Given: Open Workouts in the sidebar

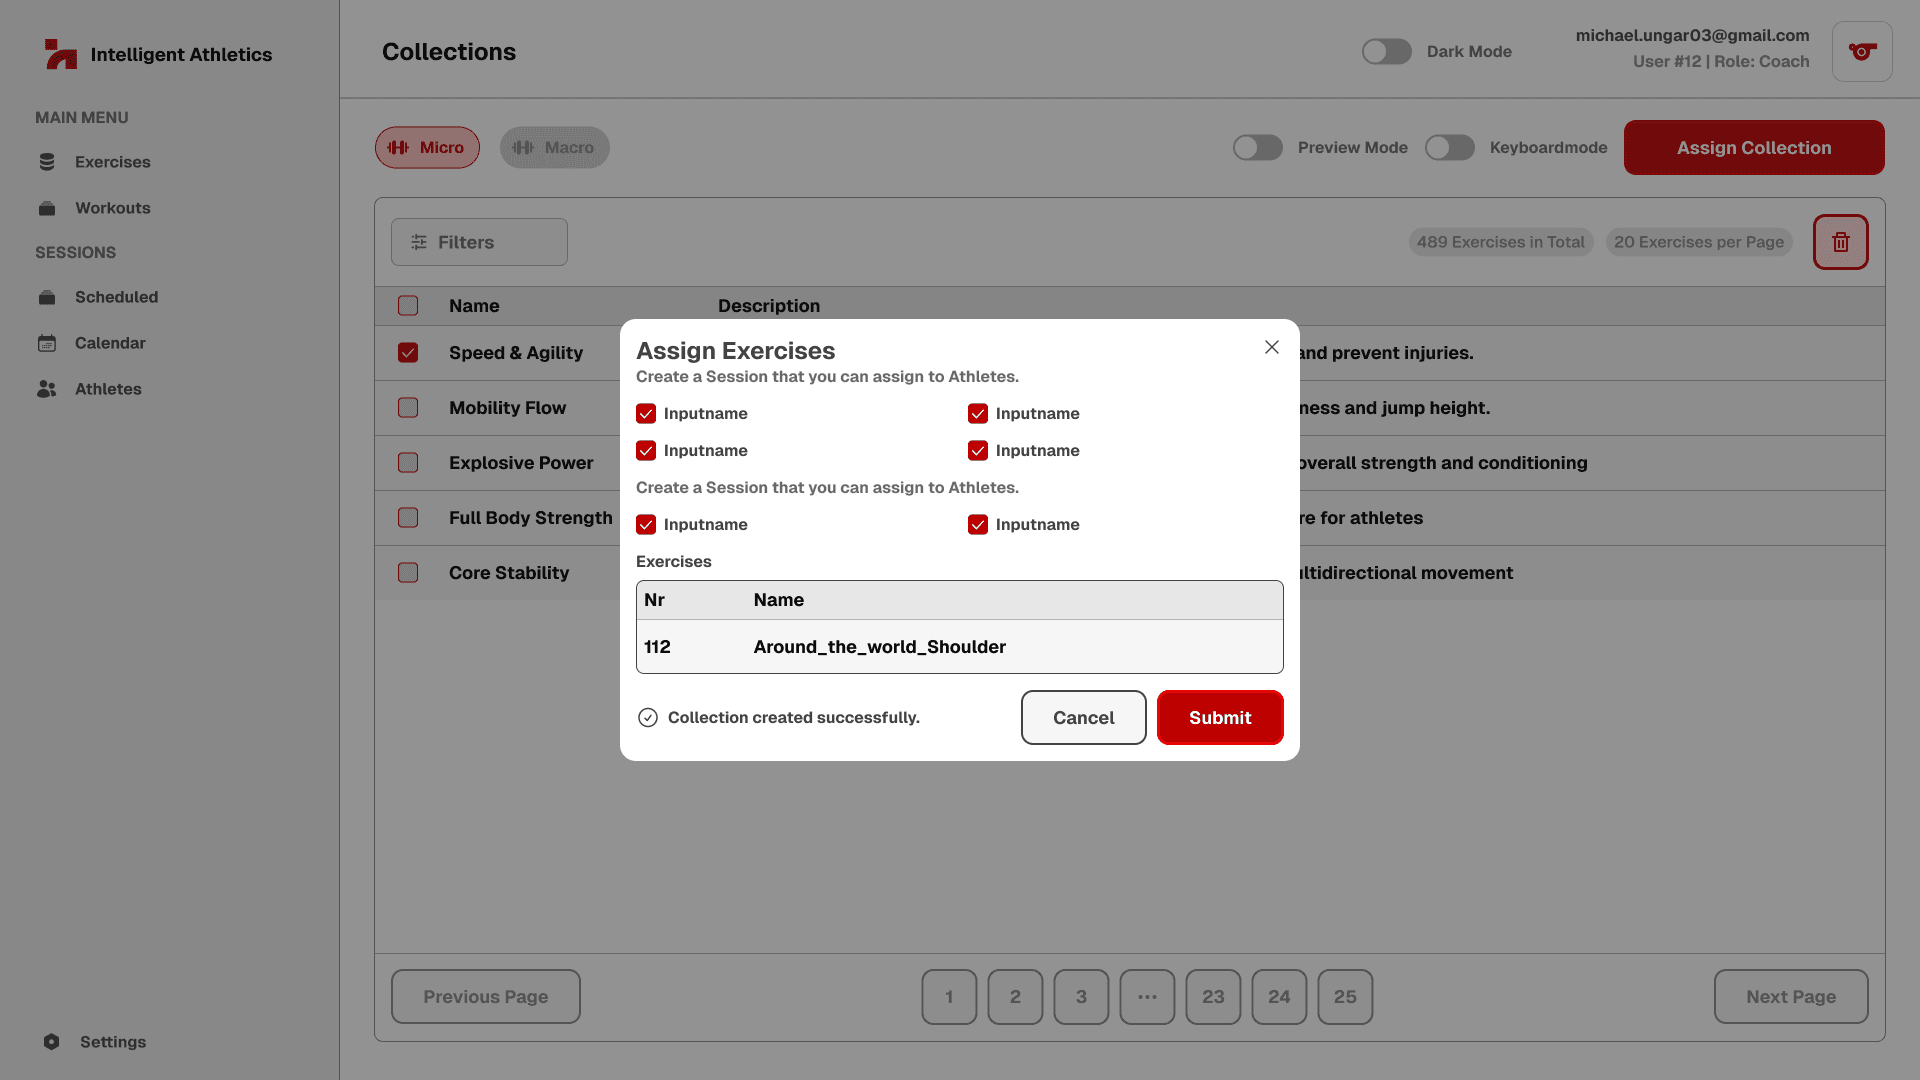Looking at the screenshot, I should (x=112, y=208).
